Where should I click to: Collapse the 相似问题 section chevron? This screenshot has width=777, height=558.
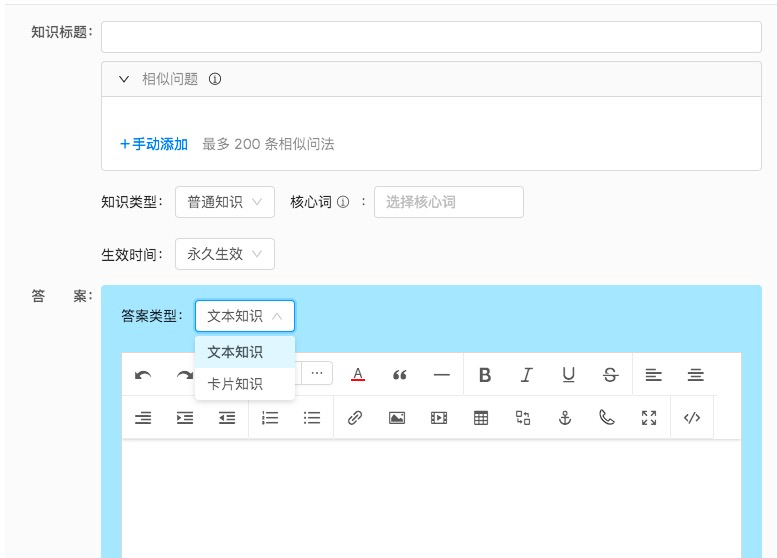[124, 79]
